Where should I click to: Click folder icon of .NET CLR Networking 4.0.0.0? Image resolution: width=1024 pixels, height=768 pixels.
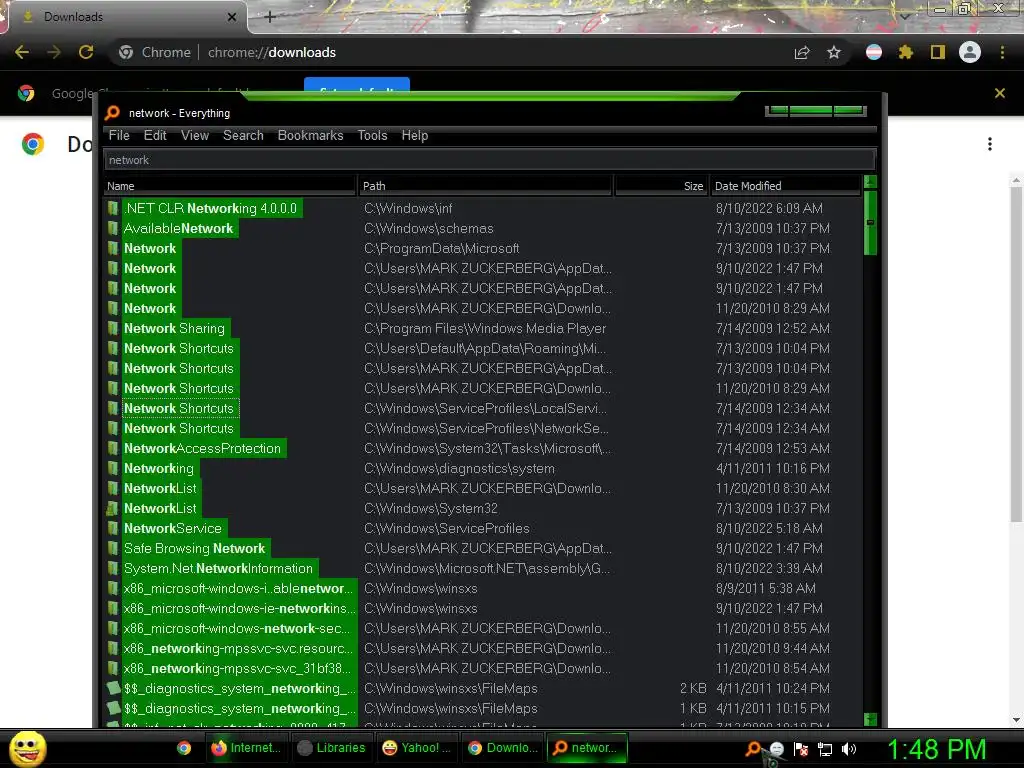point(113,208)
